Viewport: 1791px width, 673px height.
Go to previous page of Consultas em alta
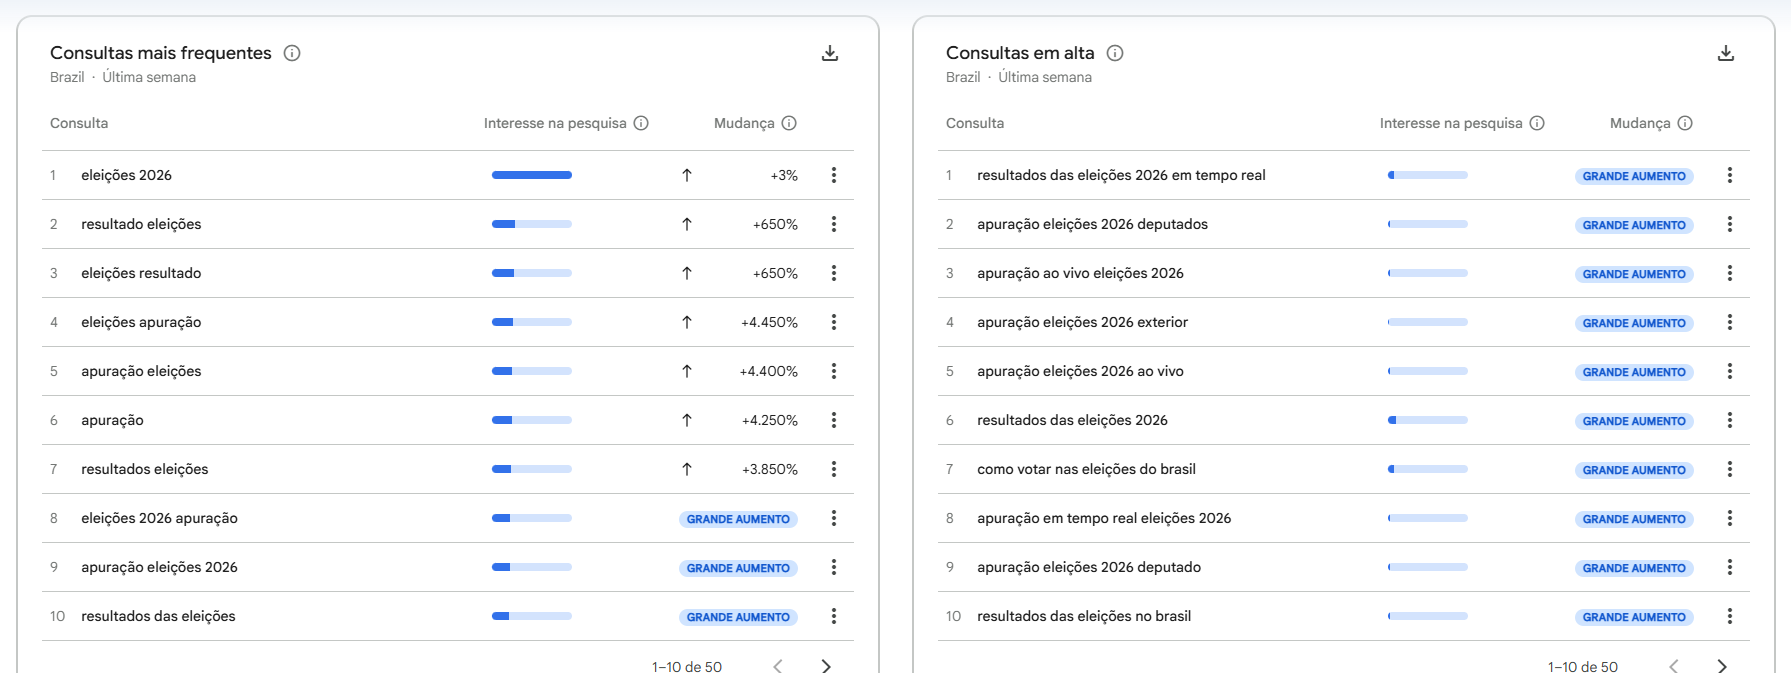pos(1674,666)
